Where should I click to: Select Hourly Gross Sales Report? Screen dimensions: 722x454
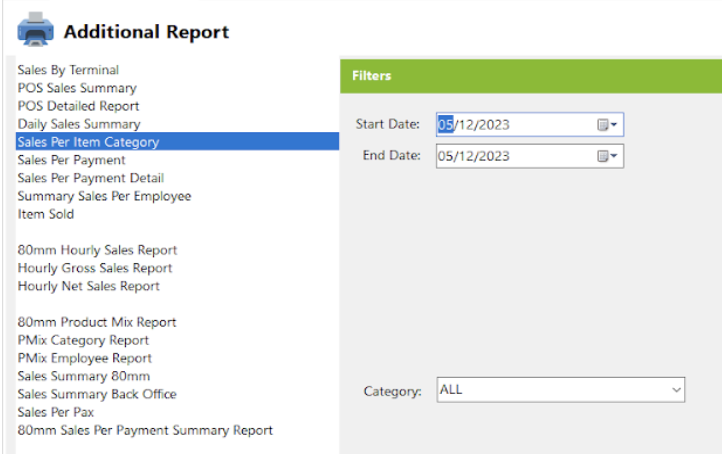point(95,268)
